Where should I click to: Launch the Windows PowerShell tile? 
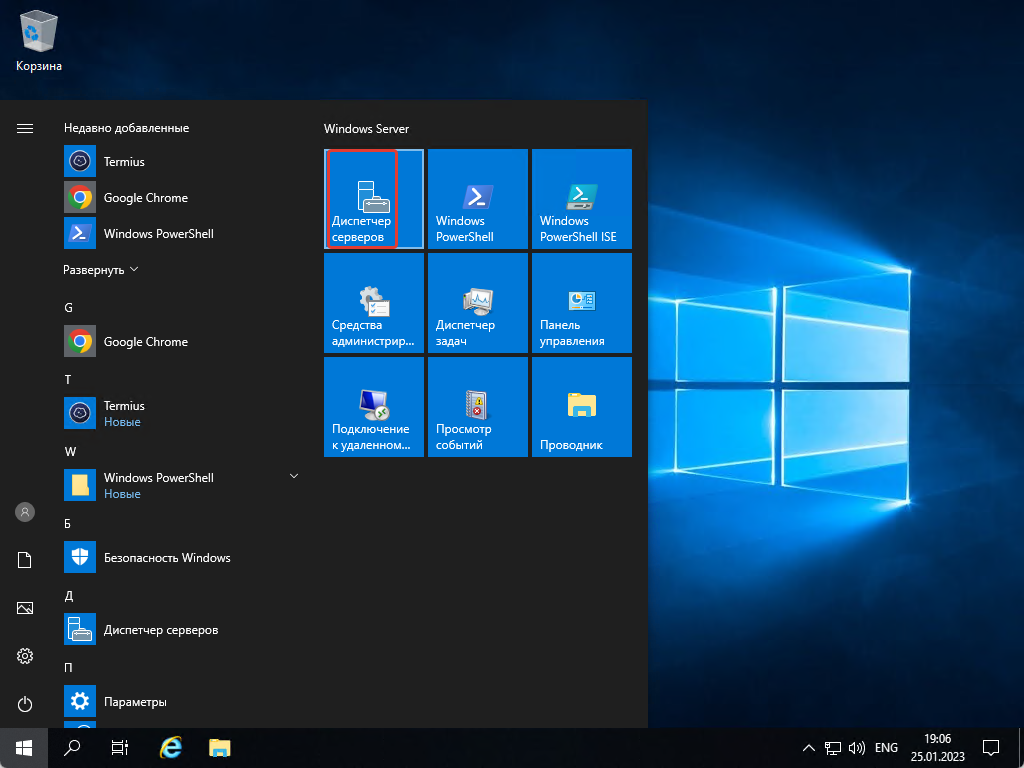(477, 199)
